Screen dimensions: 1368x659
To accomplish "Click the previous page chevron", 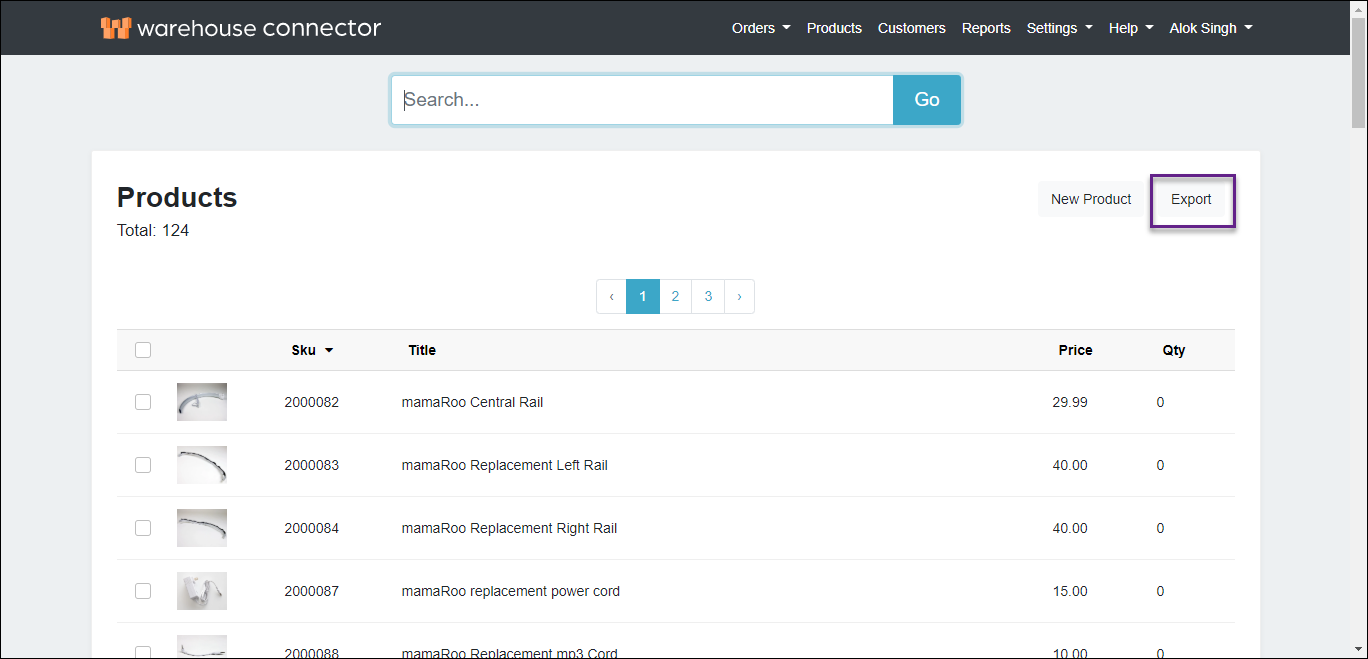I will [x=611, y=296].
